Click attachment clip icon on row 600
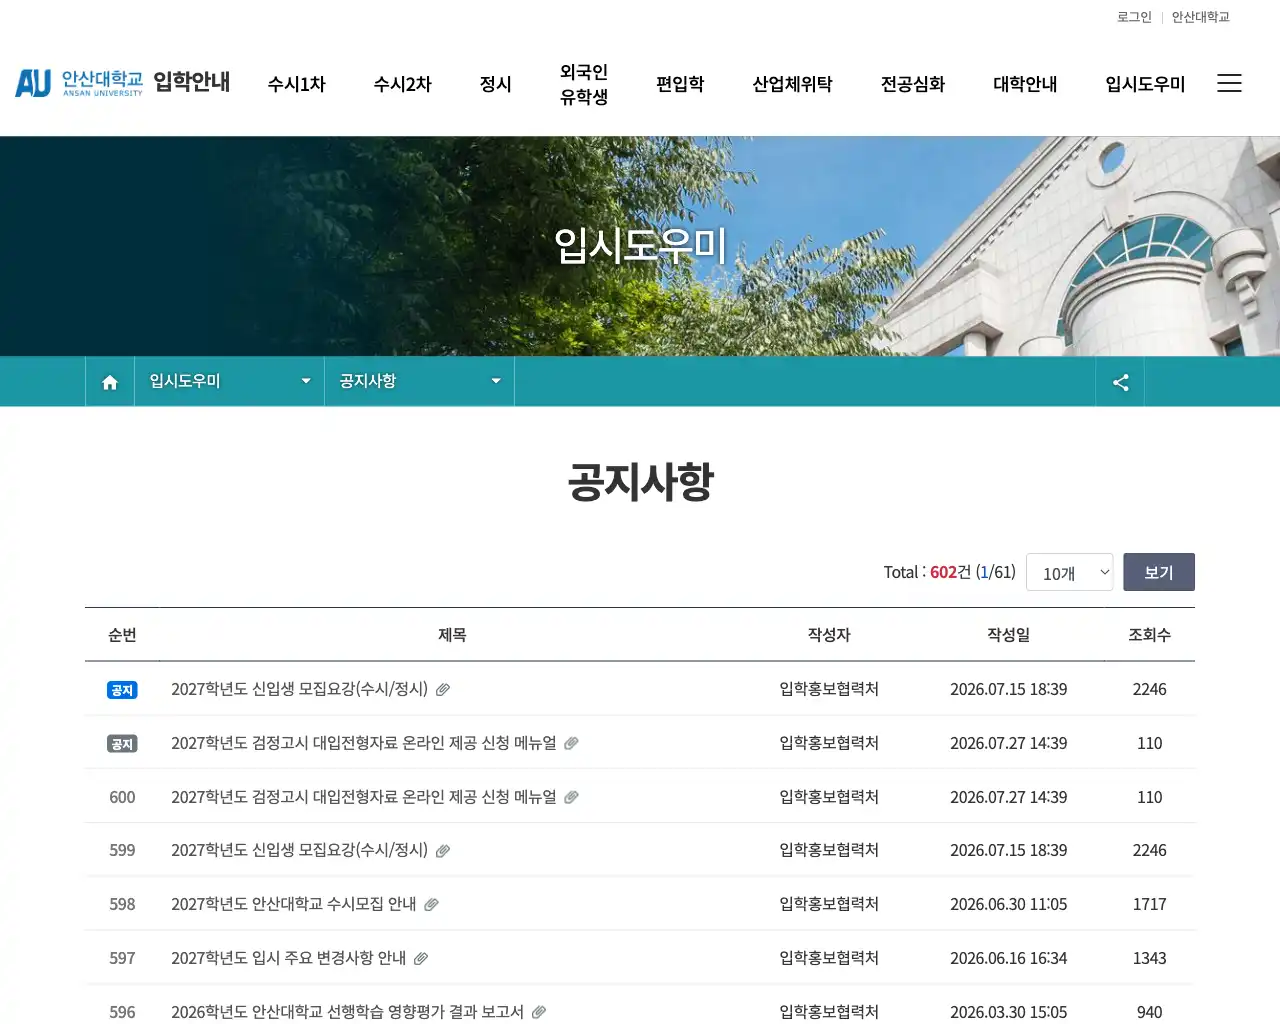Viewport: 1280px width, 1024px height. (571, 797)
